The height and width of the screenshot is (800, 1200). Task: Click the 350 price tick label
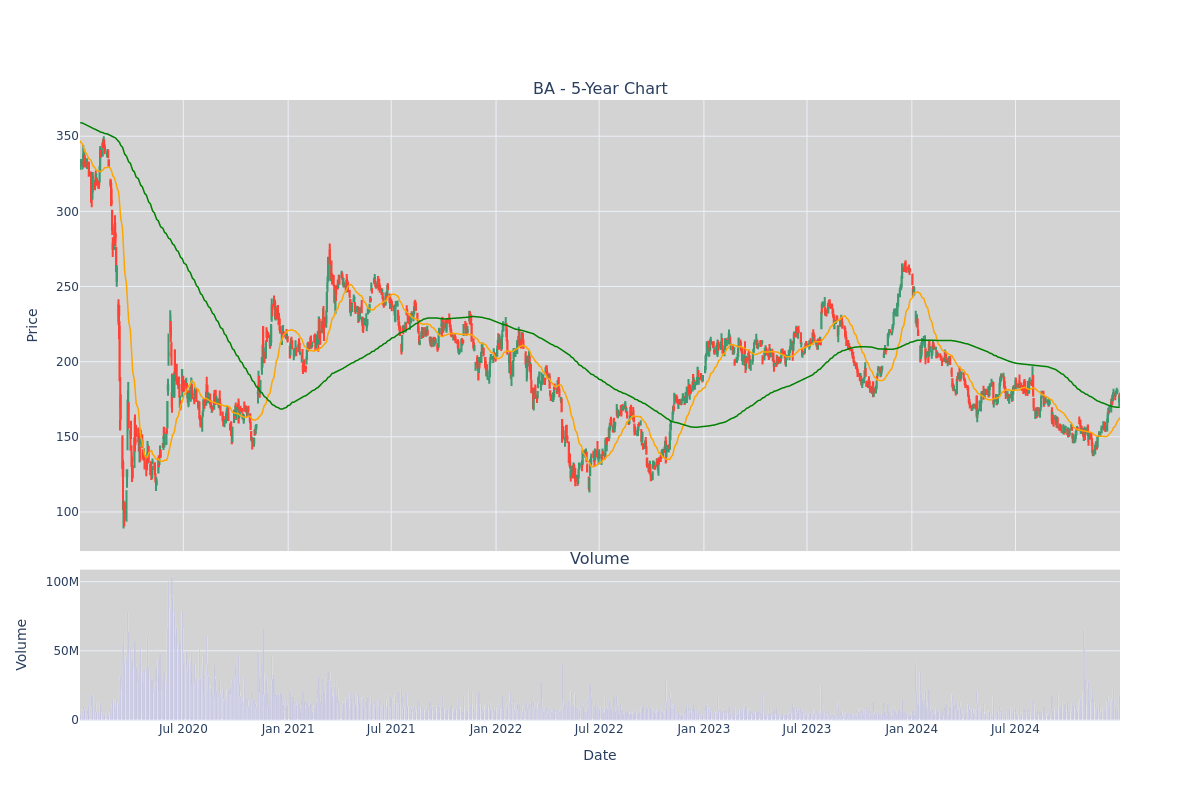coord(67,136)
